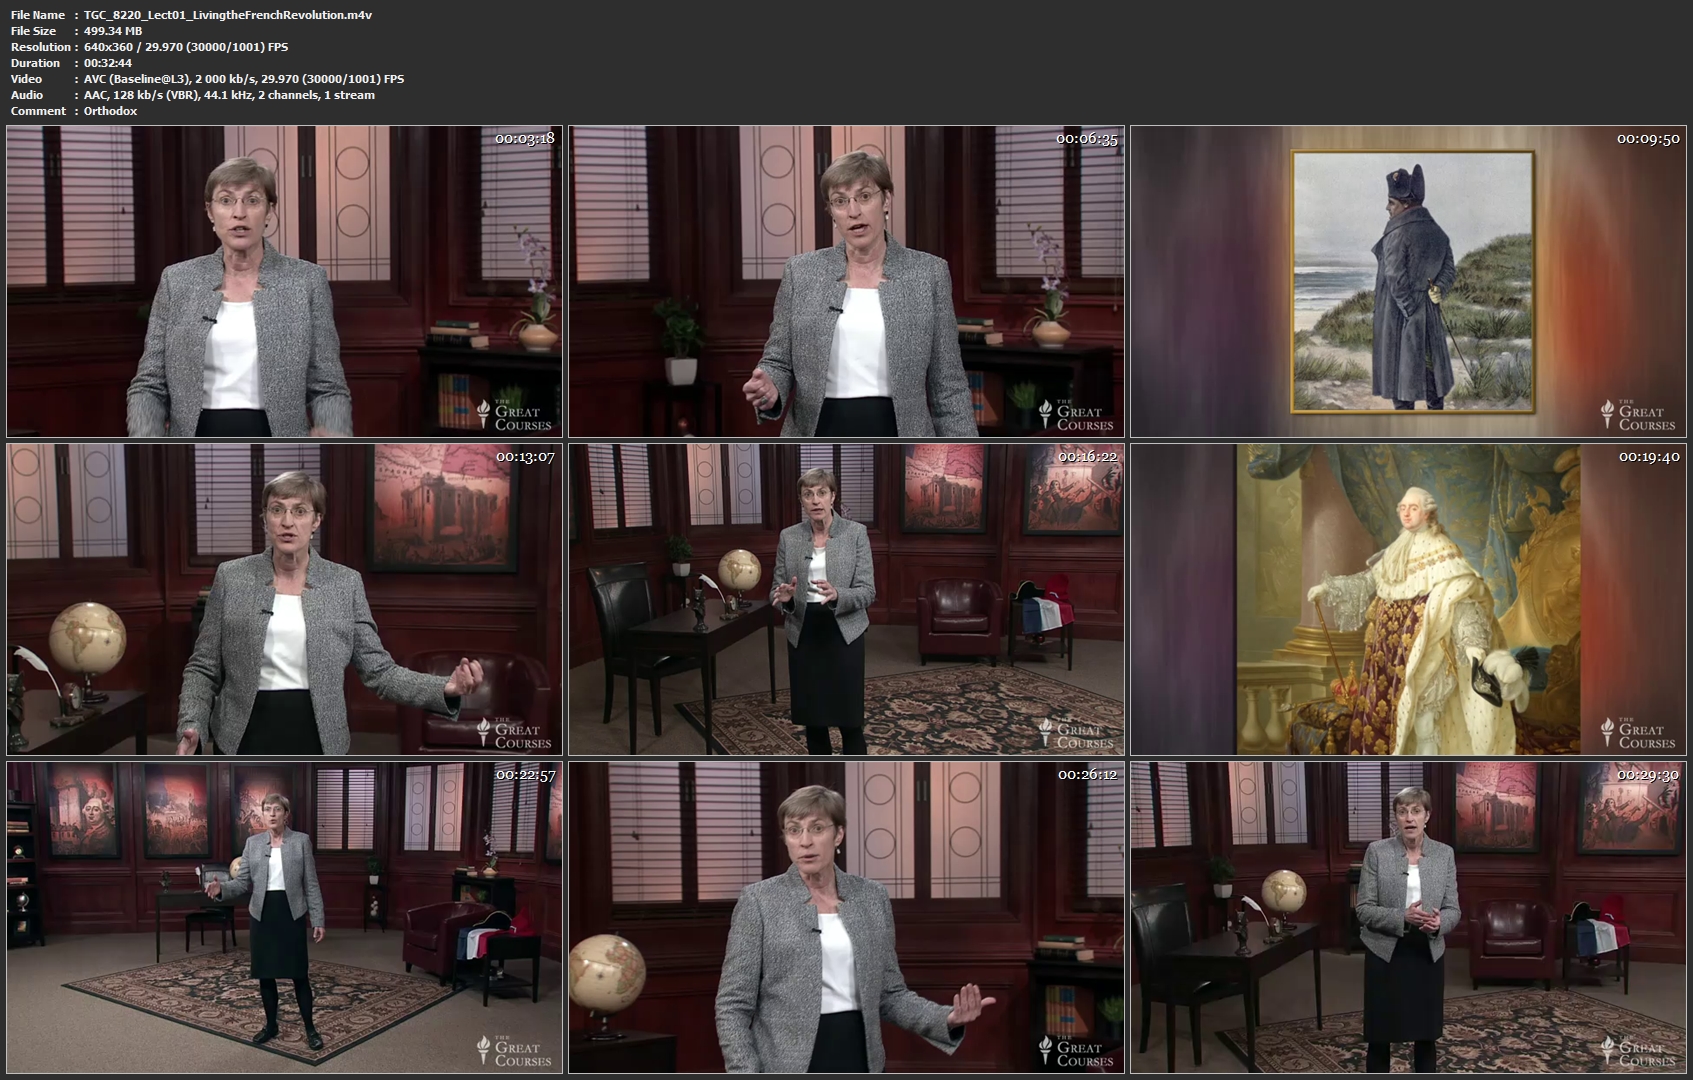Click the audio line AAC, 128 kb/s (VBR)

(229, 95)
